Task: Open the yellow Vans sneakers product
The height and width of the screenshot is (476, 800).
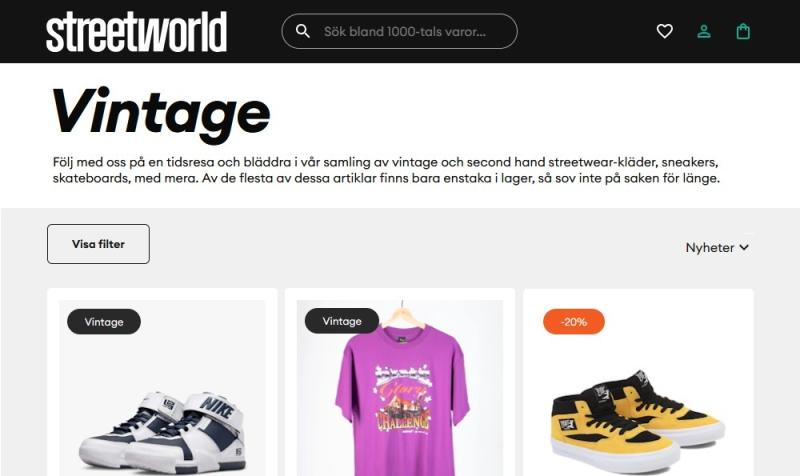Action: (x=638, y=416)
